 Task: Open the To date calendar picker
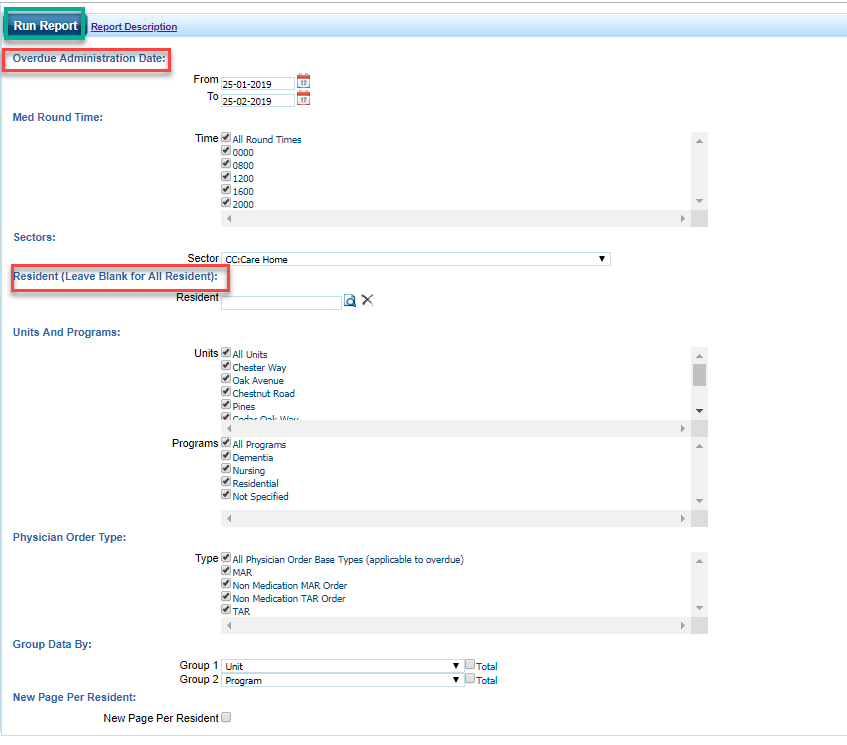304,98
